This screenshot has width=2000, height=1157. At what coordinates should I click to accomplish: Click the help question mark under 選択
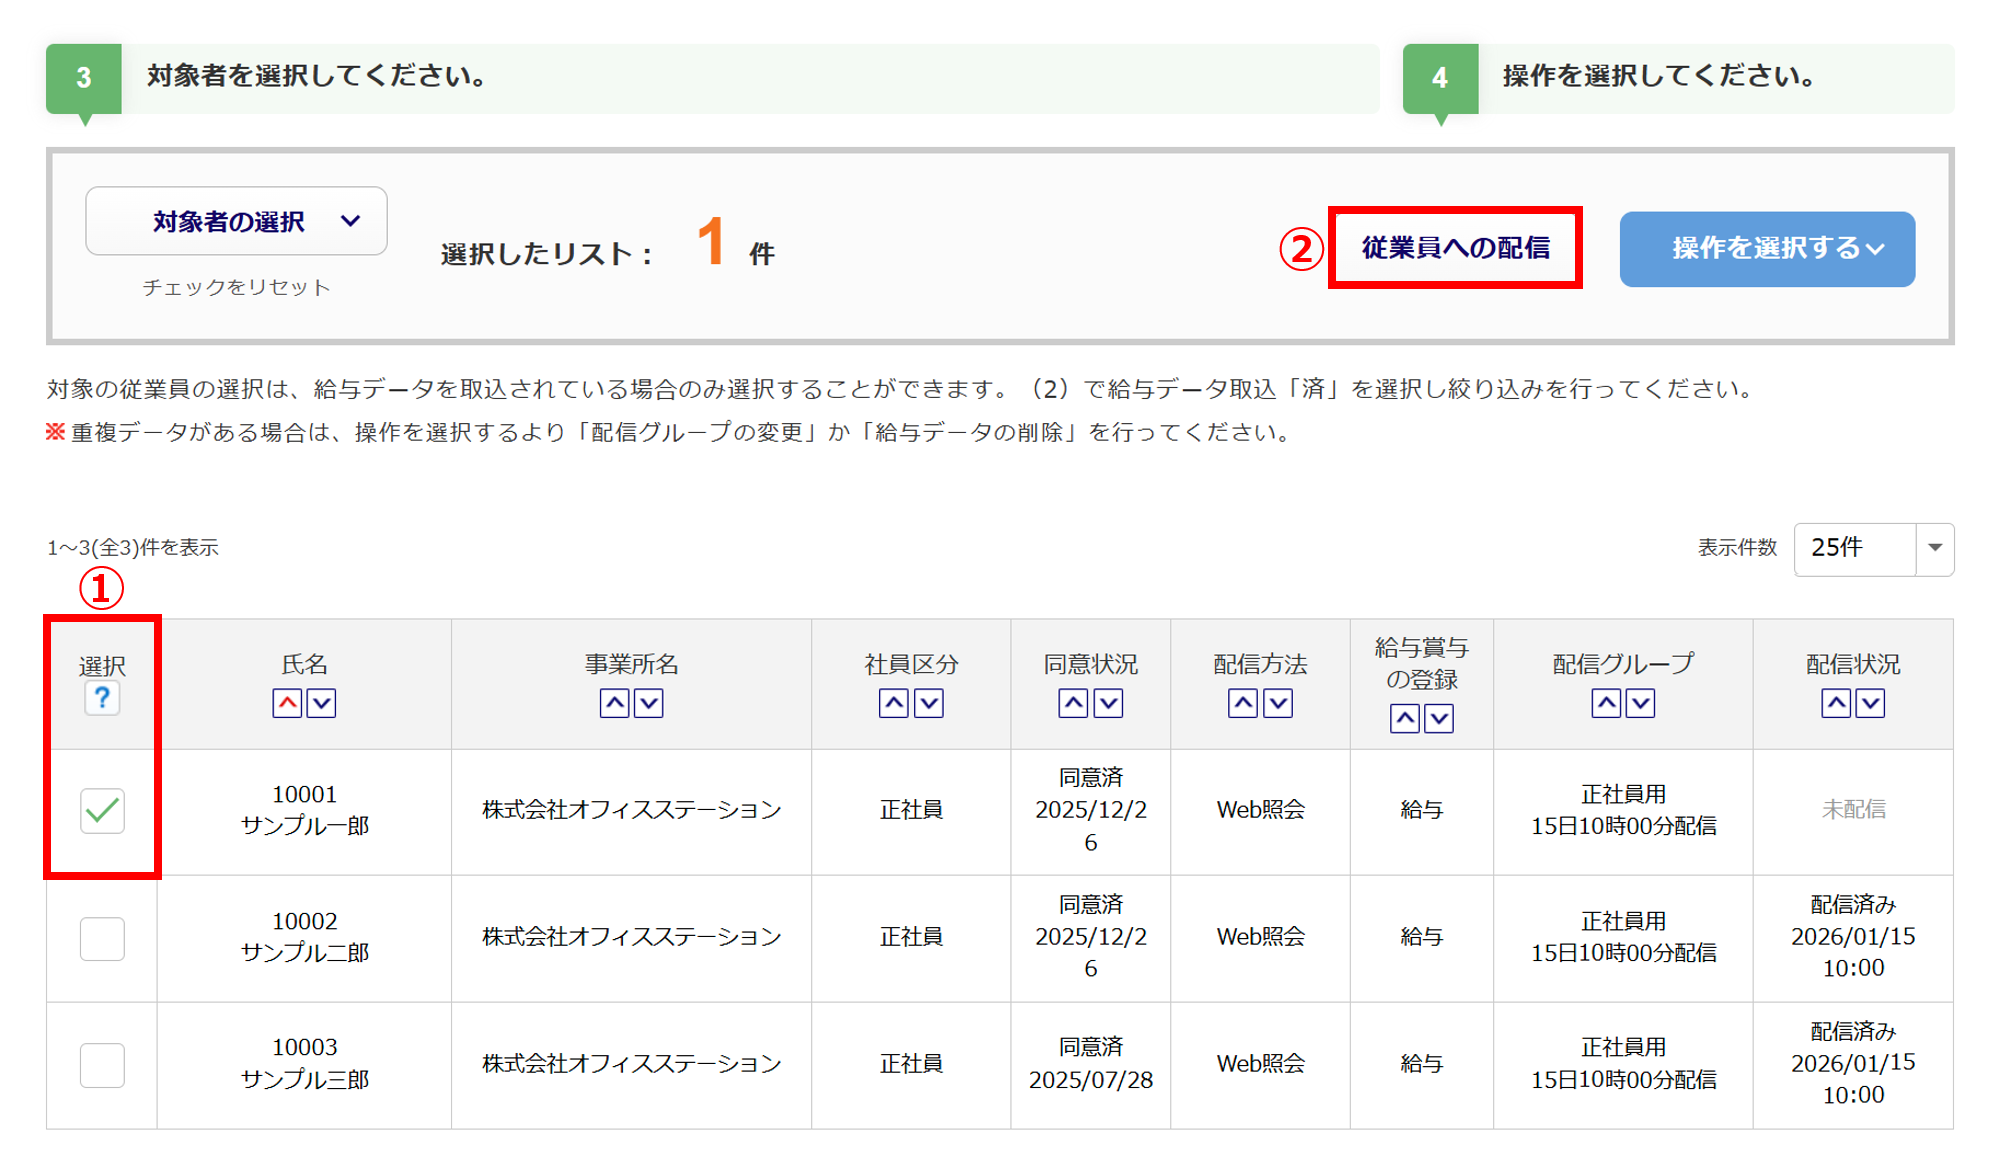[x=102, y=698]
